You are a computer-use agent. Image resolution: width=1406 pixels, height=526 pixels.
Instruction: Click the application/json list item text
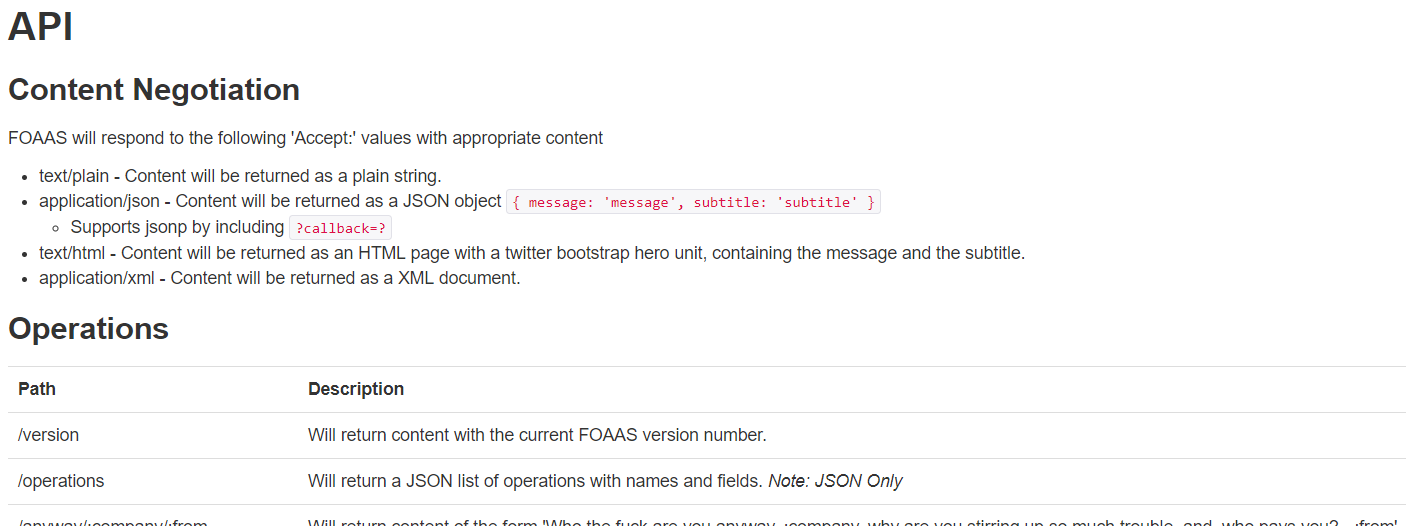[270, 201]
